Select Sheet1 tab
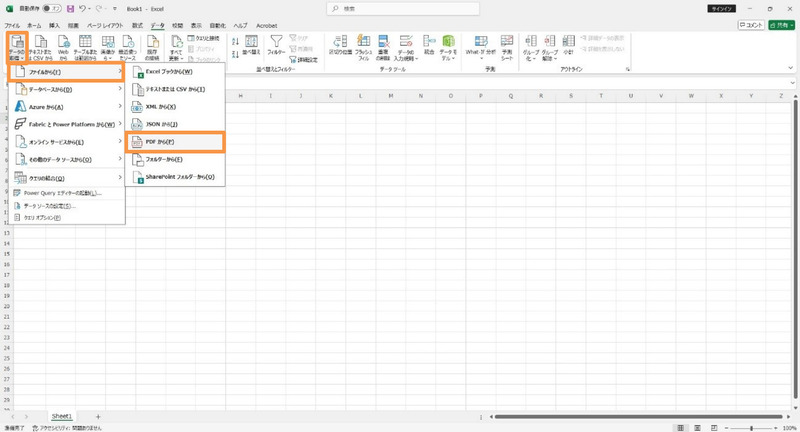Image resolution: width=800 pixels, height=432 pixels. (x=62, y=416)
